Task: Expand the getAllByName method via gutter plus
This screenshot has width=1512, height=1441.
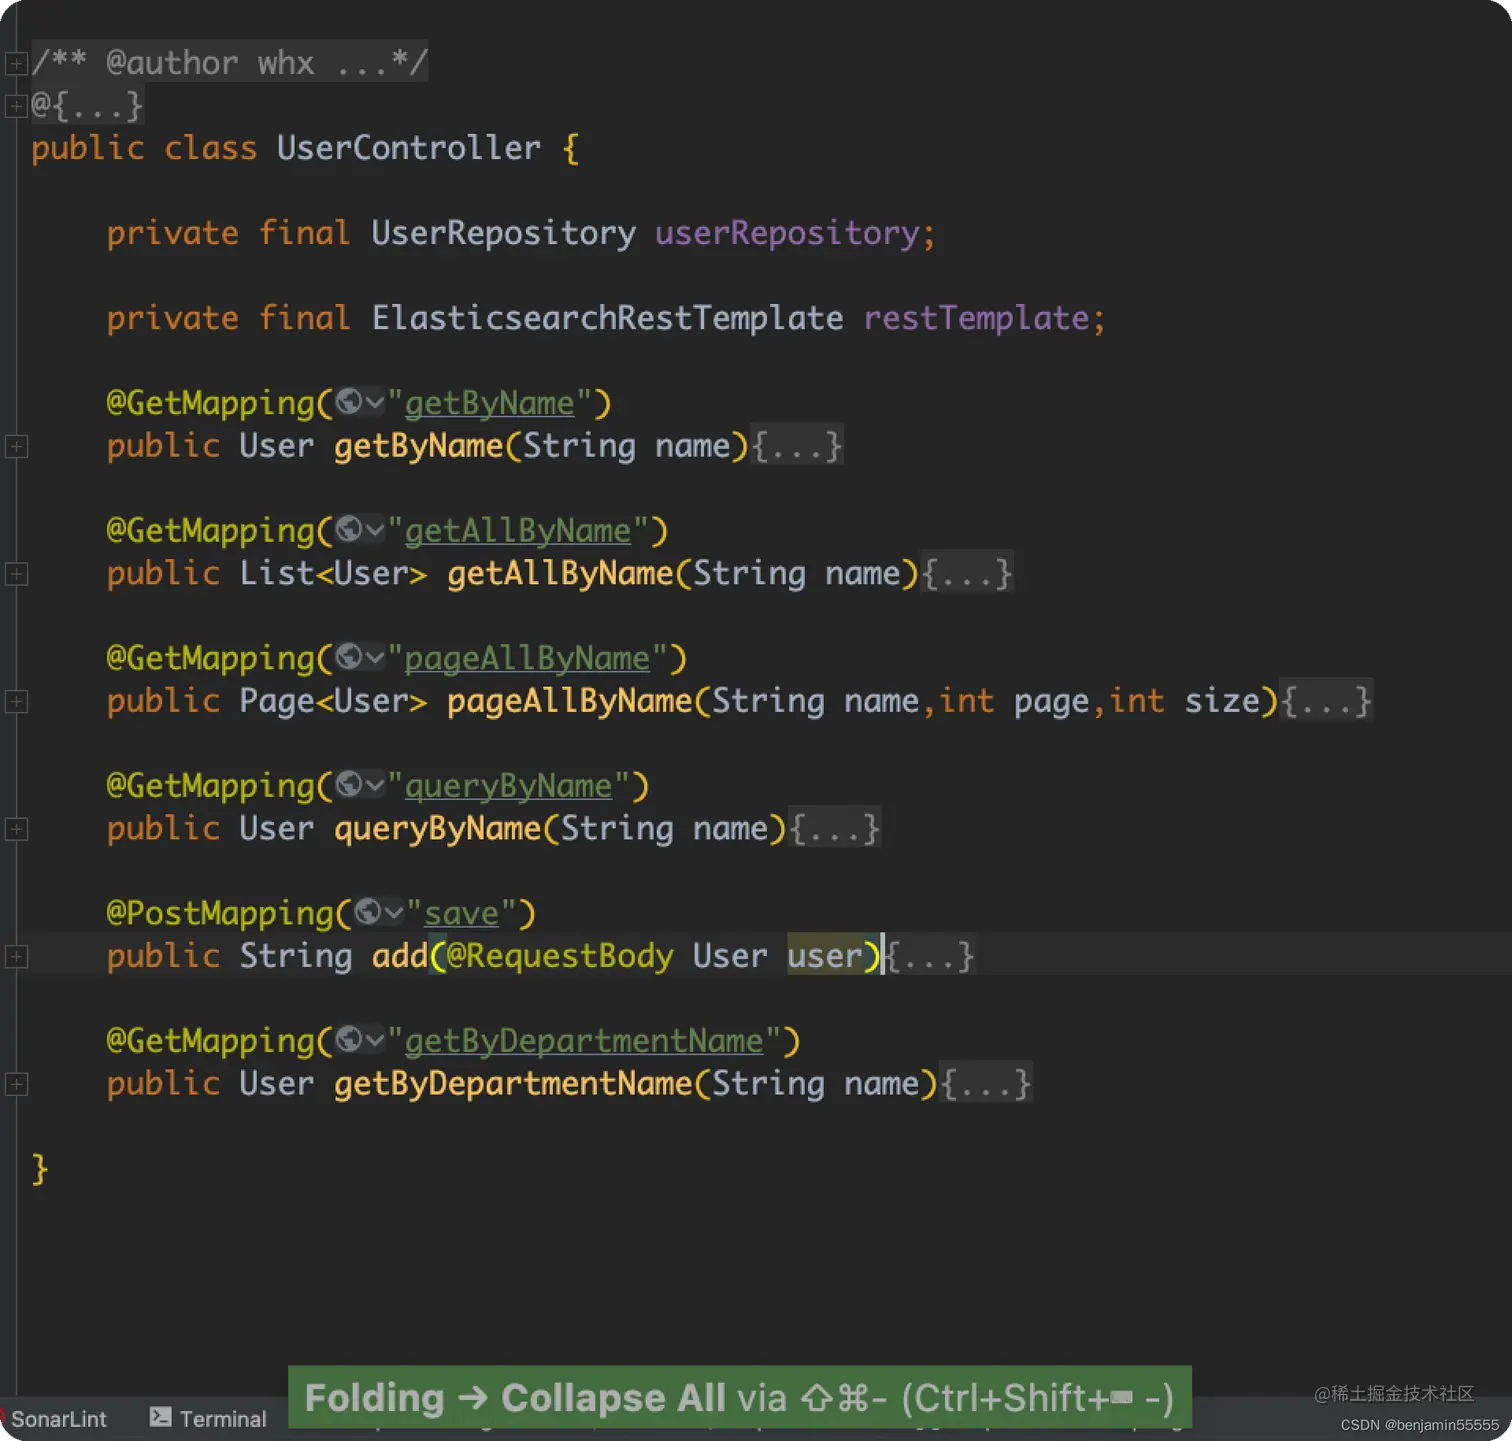Action: 16,574
